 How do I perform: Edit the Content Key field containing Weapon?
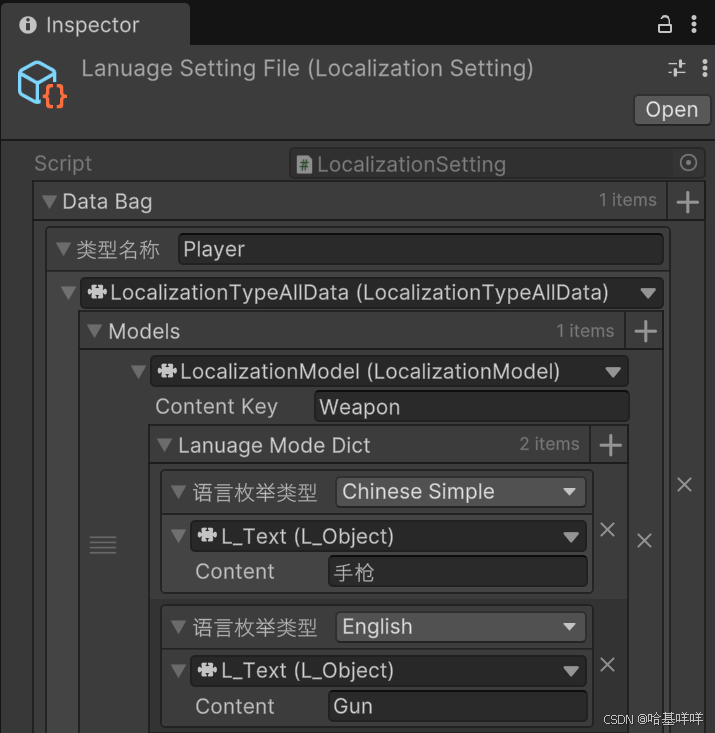pyautogui.click(x=471, y=407)
